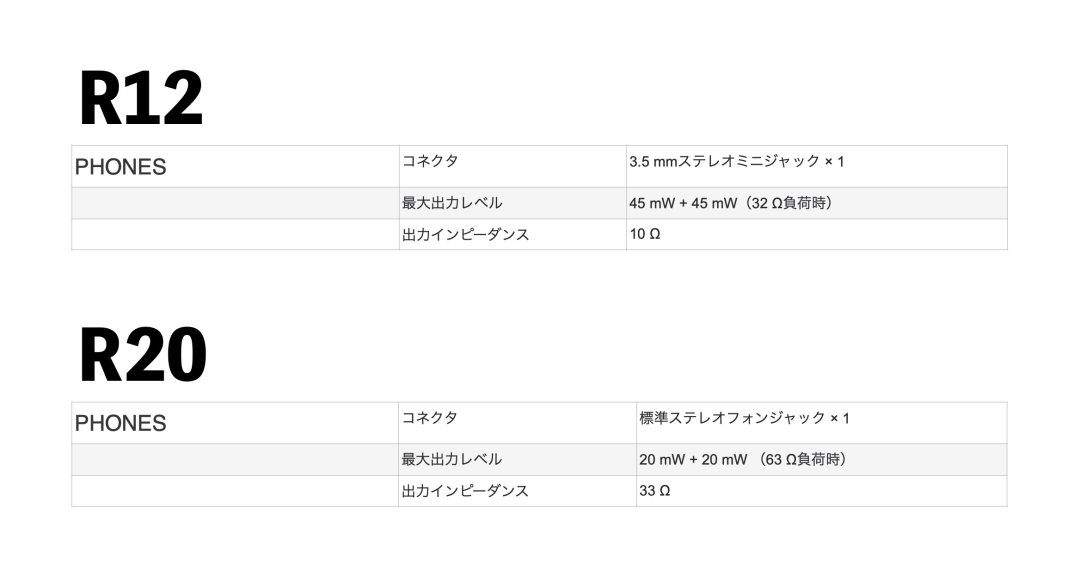Select the PHONES cell in R20 table
This screenshot has height=571, width=1080.
click(x=235, y=423)
